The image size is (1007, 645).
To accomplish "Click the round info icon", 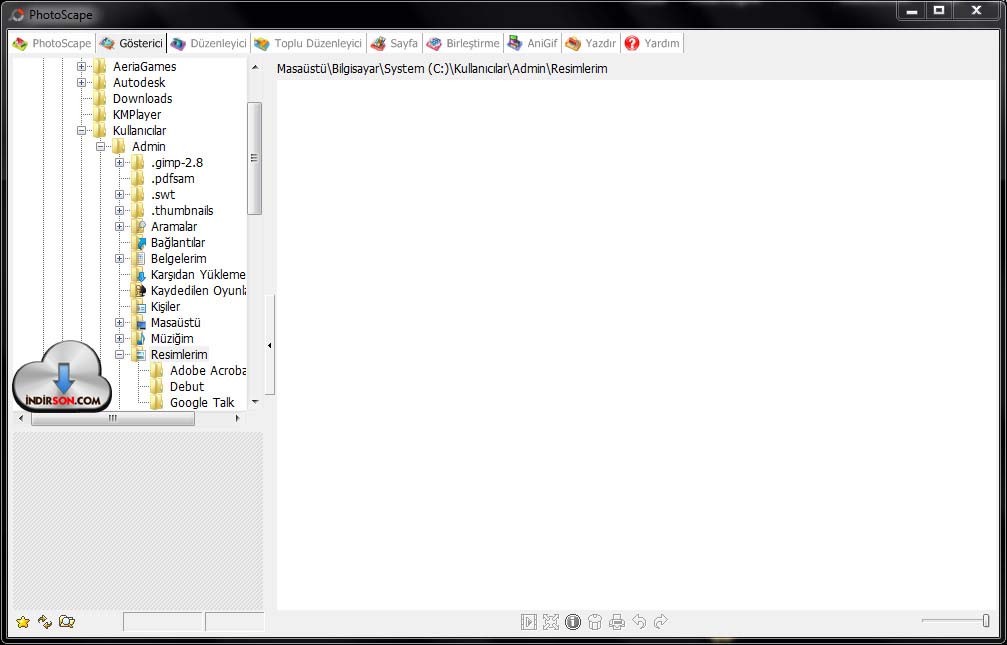I will (573, 622).
